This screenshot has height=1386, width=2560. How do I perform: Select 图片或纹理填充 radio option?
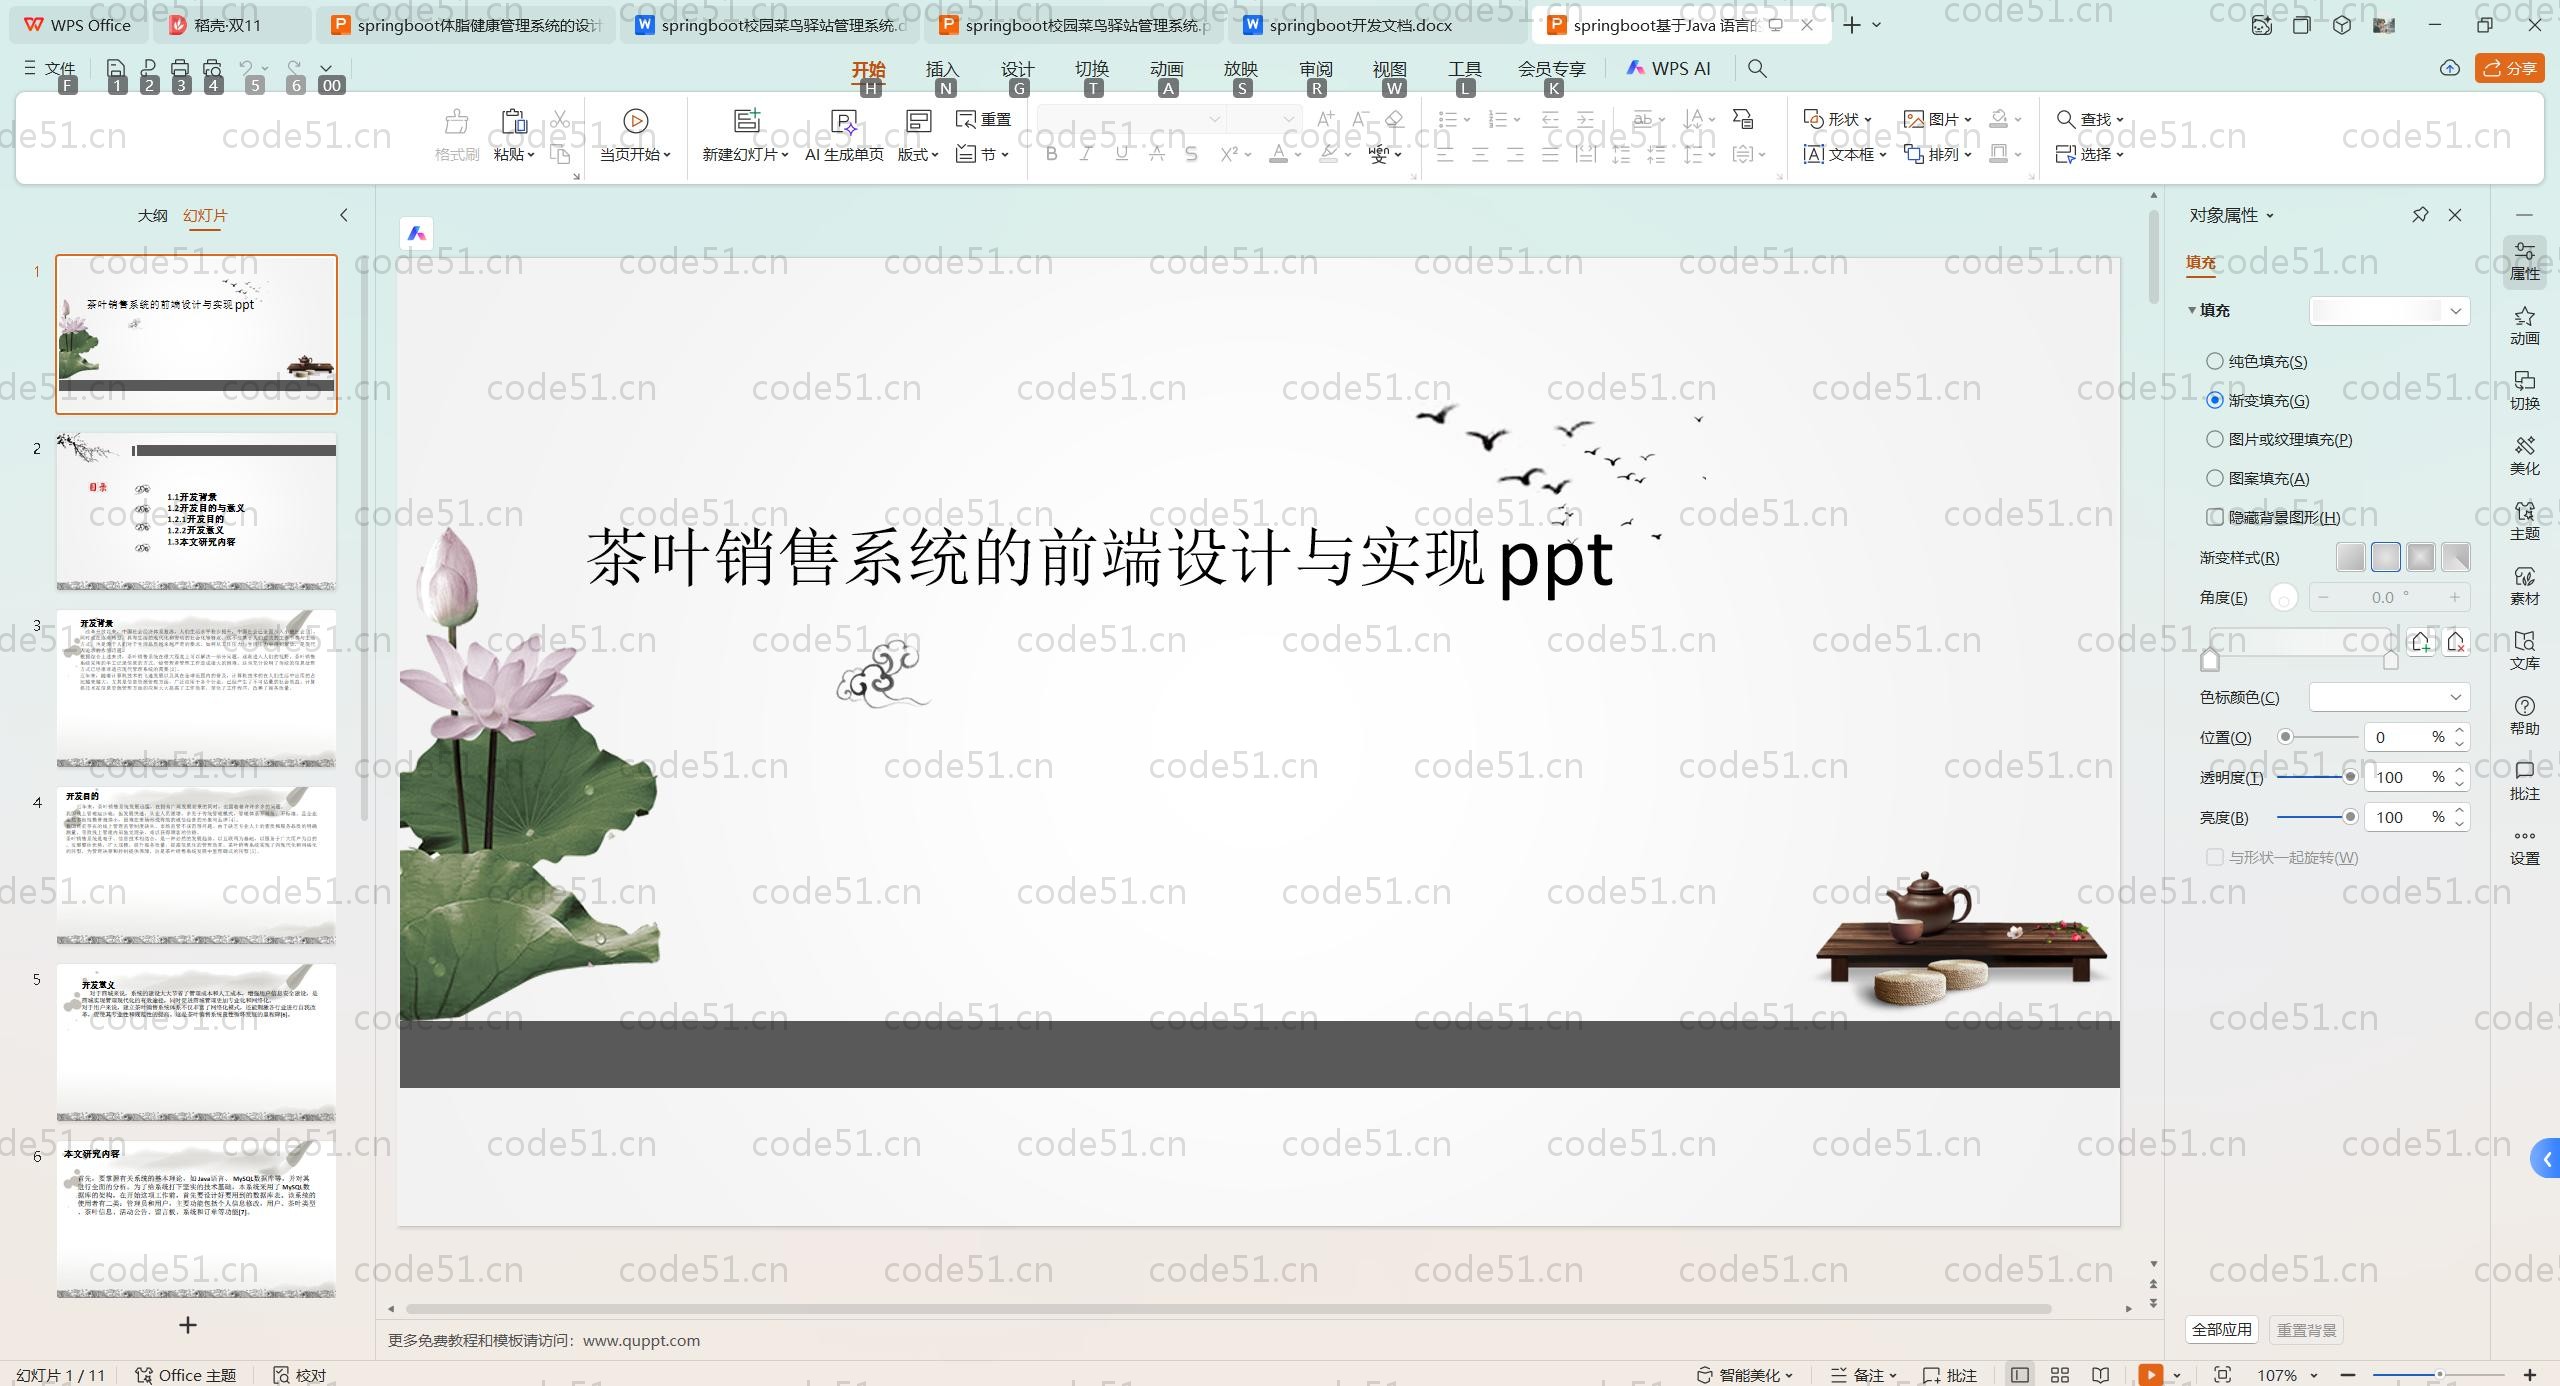(2215, 439)
